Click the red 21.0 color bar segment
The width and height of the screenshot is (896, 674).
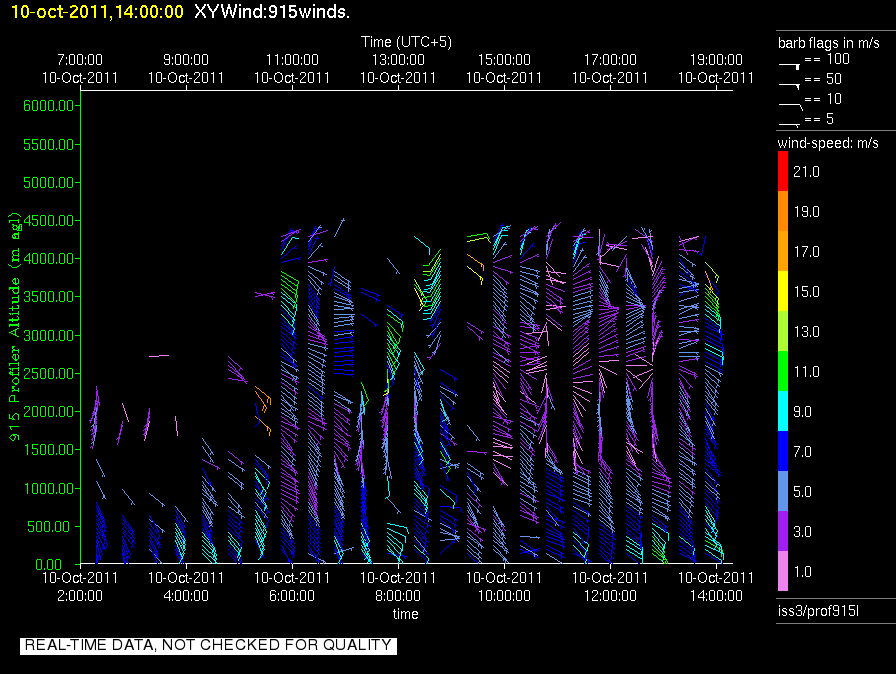pos(783,171)
